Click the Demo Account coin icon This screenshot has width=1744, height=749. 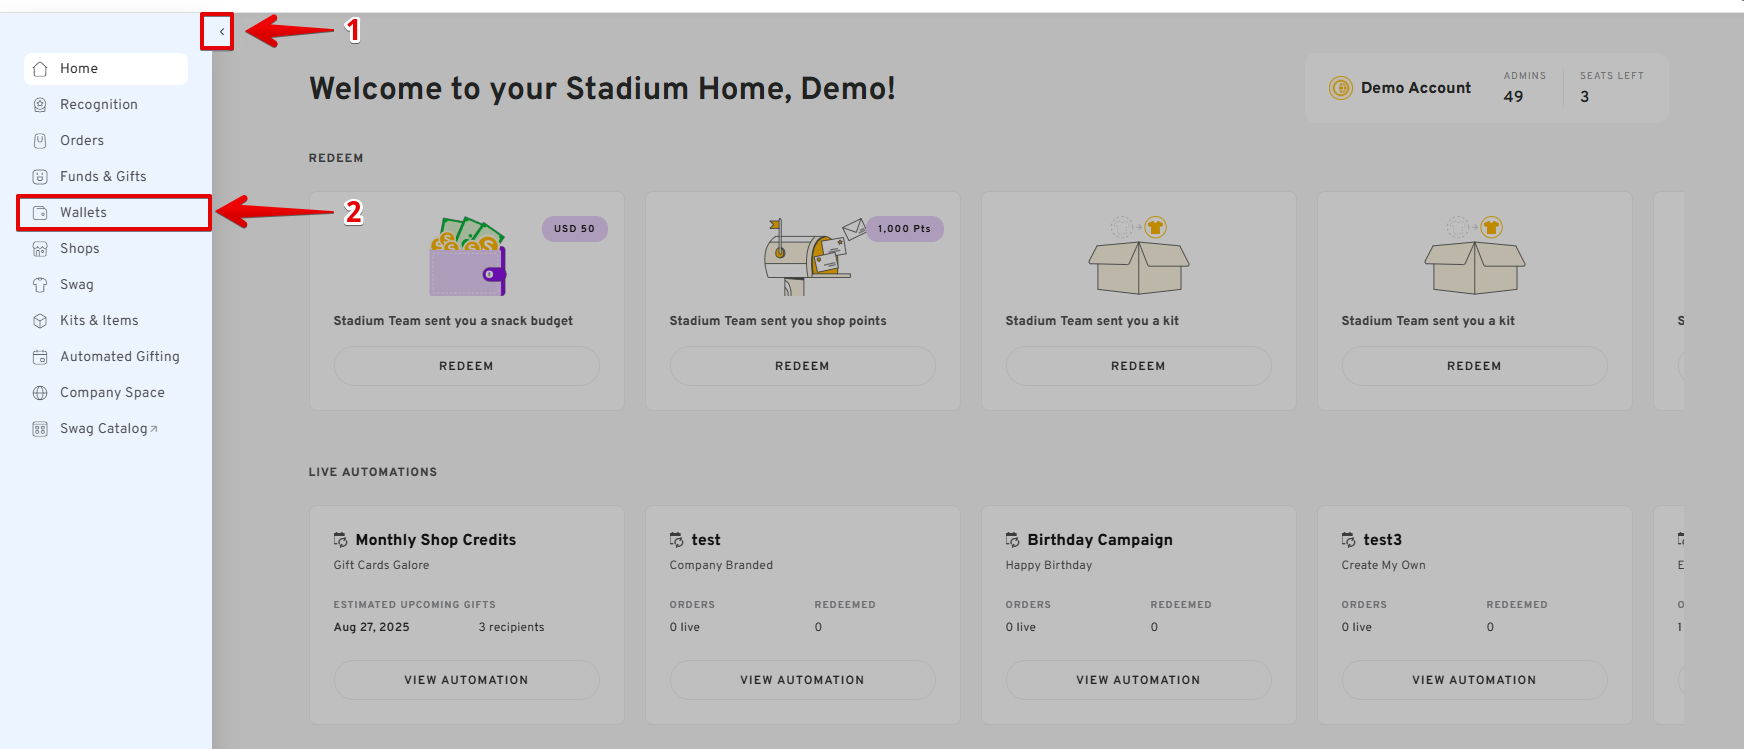1340,88
